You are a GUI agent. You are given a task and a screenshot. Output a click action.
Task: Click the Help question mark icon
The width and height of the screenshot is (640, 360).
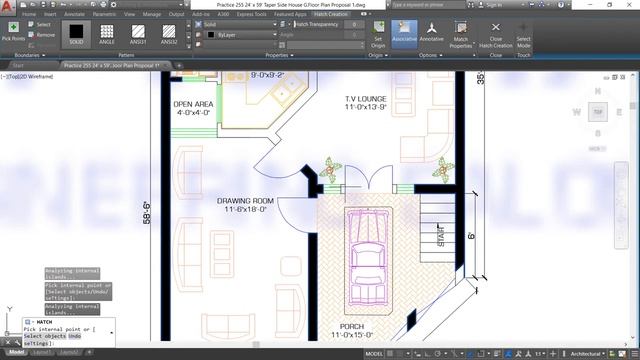click(561, 5)
